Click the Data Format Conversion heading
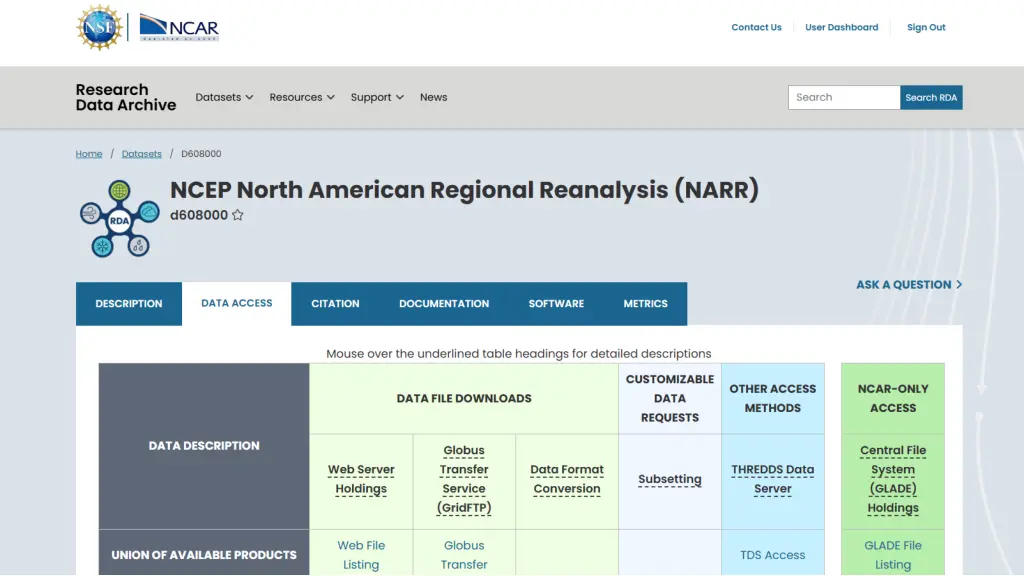This screenshot has height=576, width=1024. pyautogui.click(x=567, y=479)
